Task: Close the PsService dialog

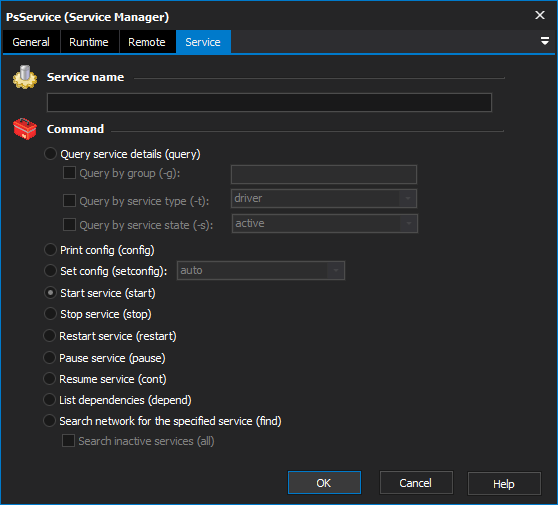Action: [x=540, y=15]
